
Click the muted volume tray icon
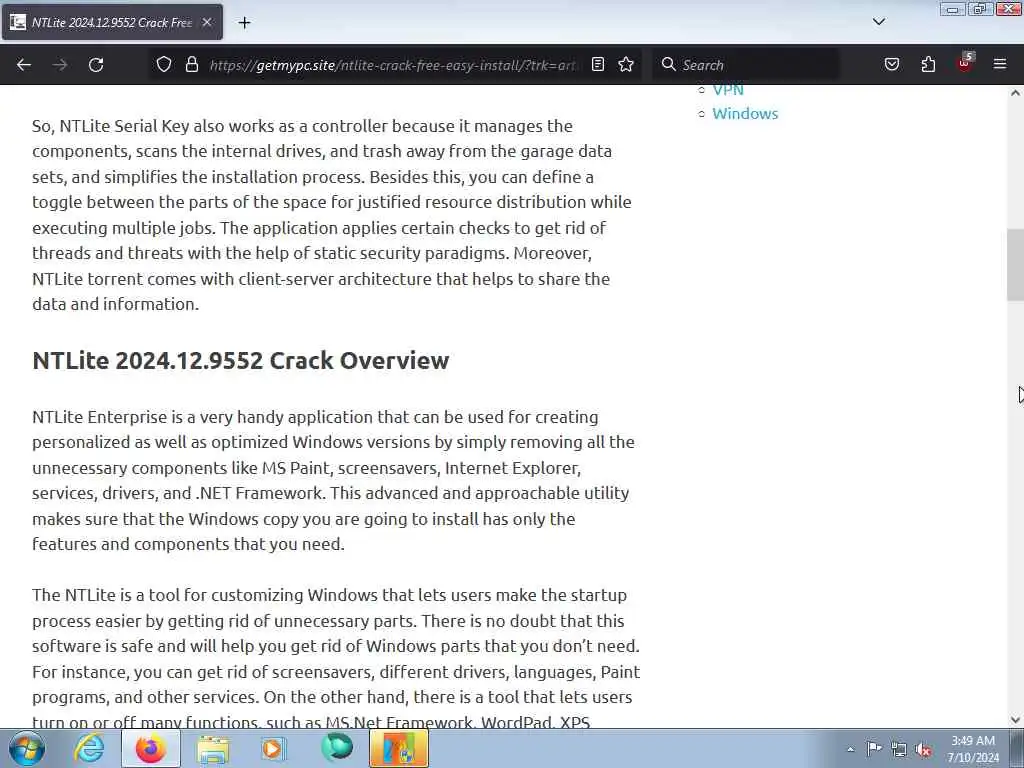tap(923, 750)
